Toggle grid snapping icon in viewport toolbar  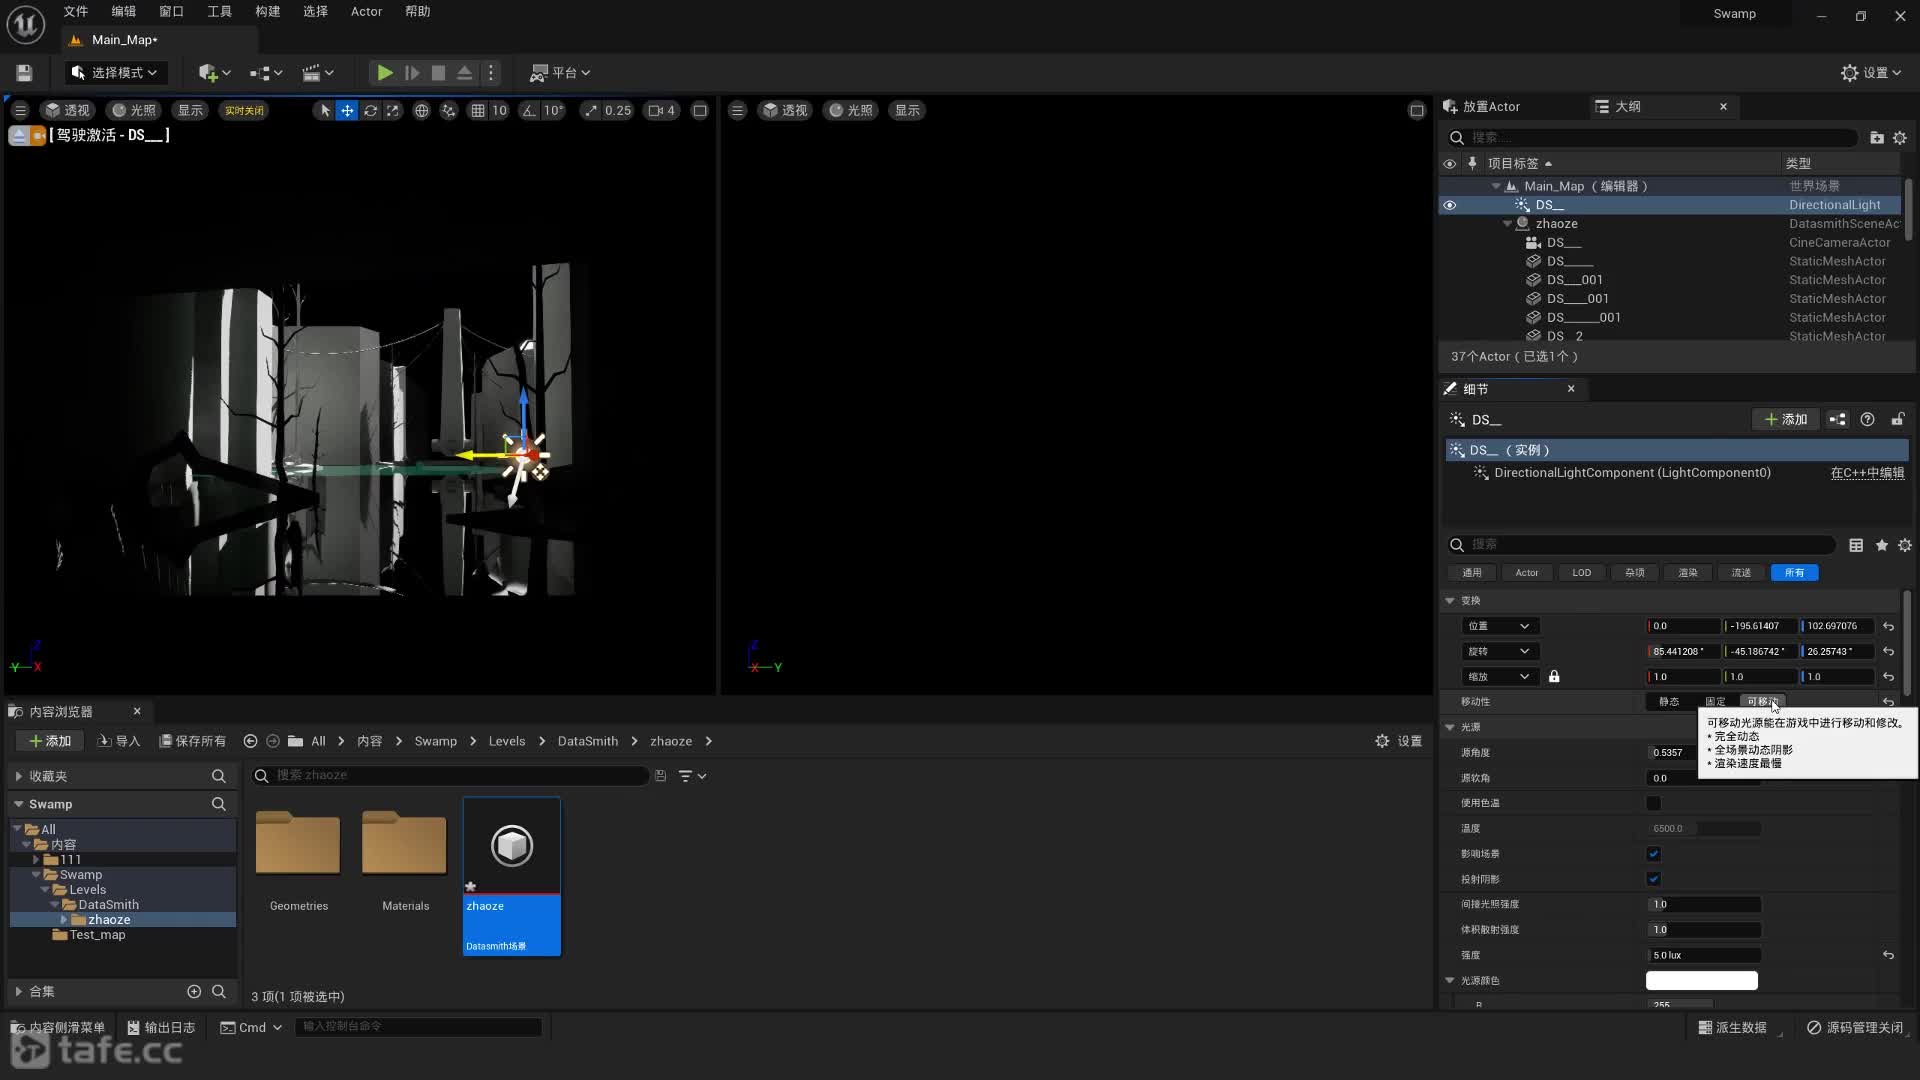pos(478,111)
